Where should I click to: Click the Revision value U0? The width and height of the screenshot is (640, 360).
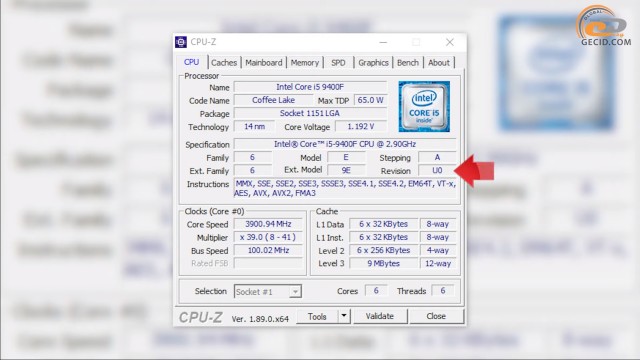pyautogui.click(x=437, y=170)
